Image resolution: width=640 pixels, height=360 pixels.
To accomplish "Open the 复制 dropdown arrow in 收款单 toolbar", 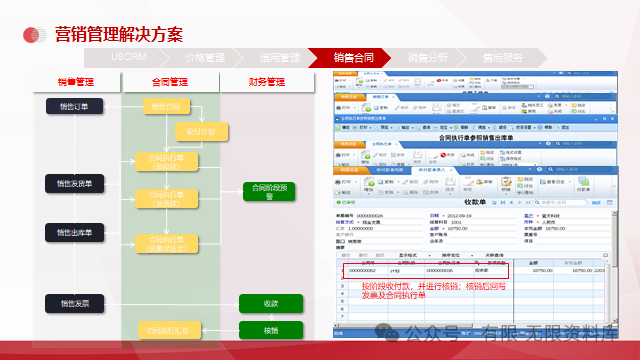I will [x=398, y=182].
